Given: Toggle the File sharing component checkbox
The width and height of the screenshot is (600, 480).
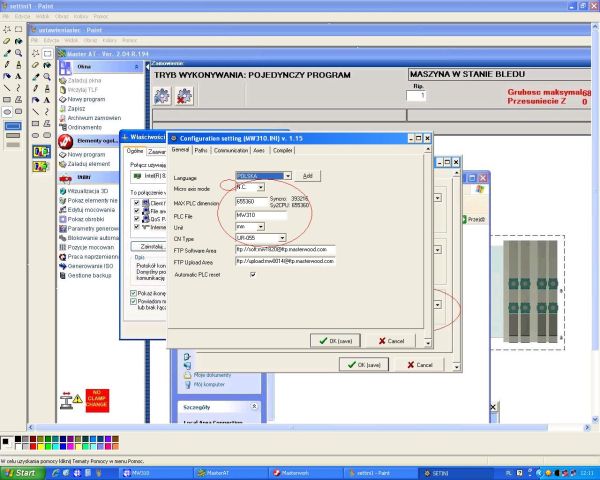Looking at the screenshot, I should click(137, 211).
